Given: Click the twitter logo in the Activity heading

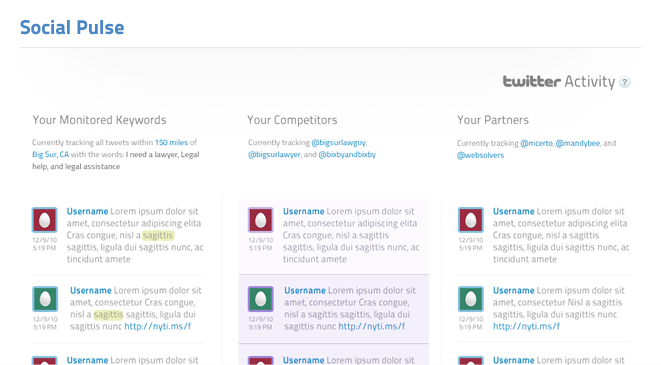Looking at the screenshot, I should tap(532, 81).
